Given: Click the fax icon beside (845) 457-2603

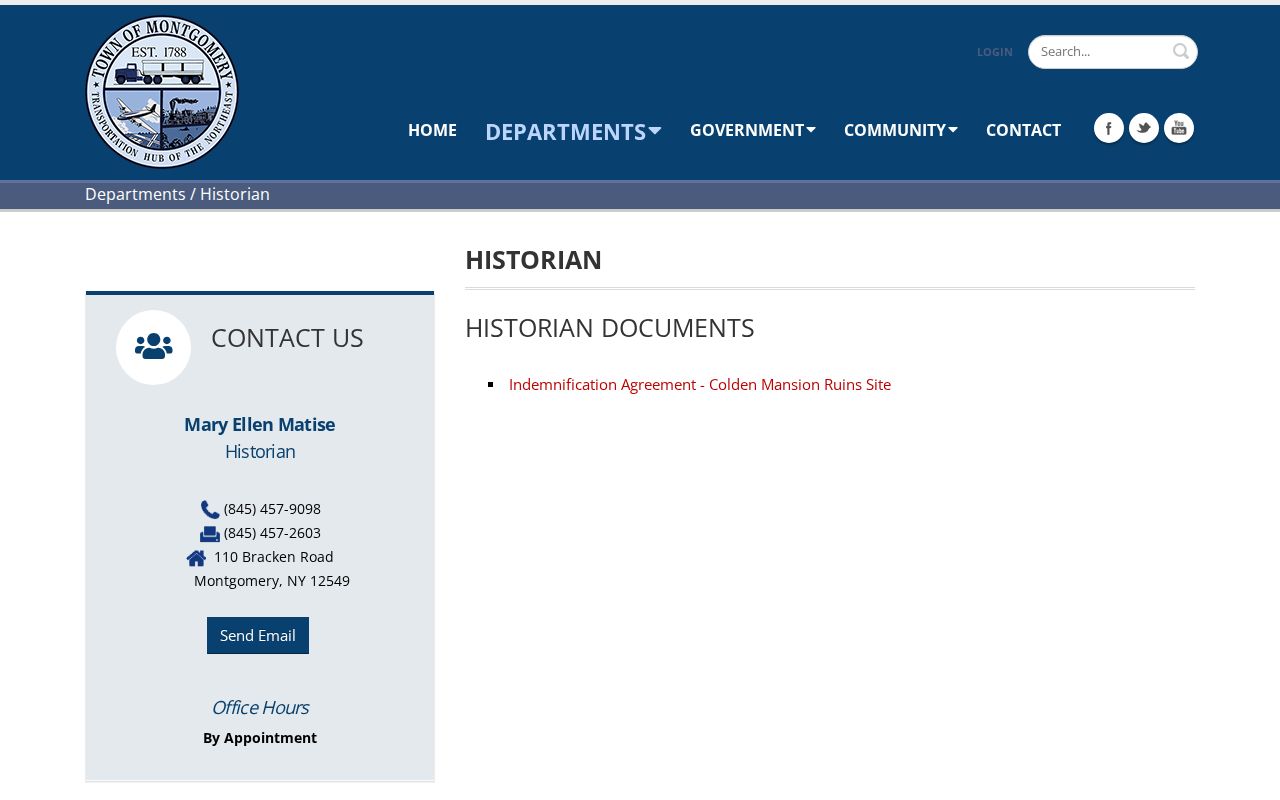Looking at the screenshot, I should (x=210, y=534).
